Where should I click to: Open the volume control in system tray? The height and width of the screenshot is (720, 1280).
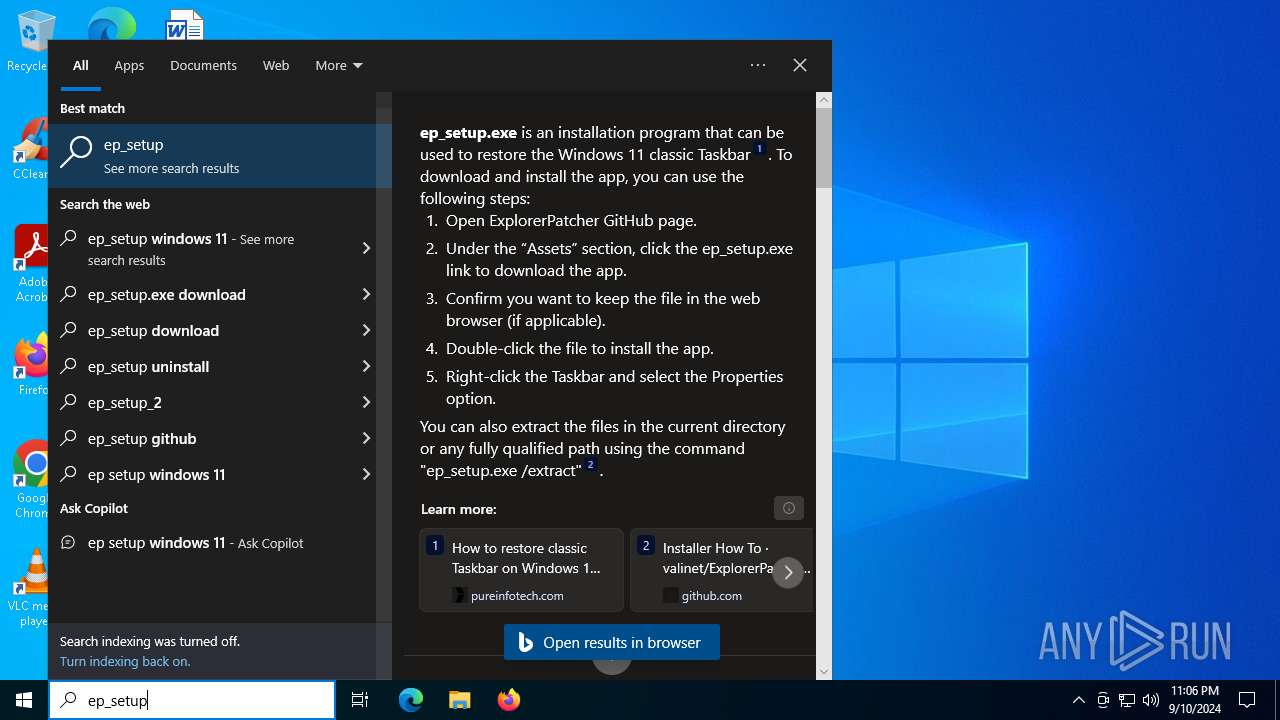coord(1151,700)
